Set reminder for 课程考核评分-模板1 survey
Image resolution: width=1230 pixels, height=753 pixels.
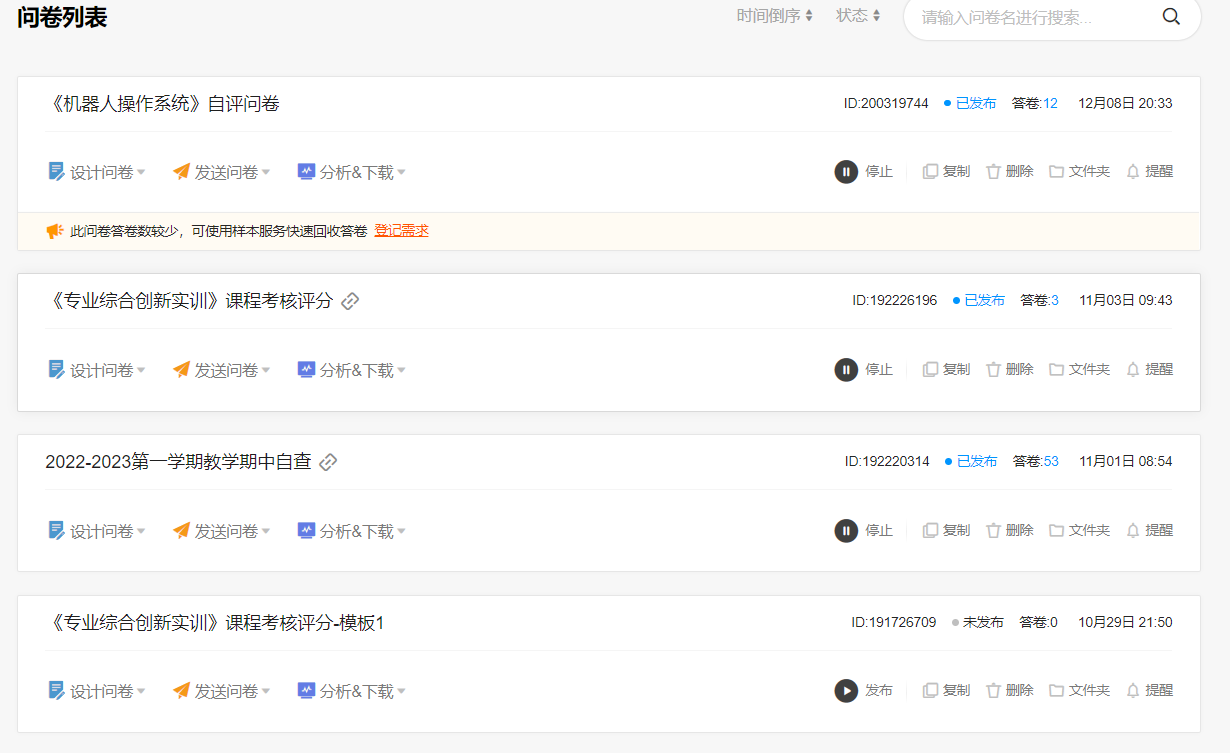coord(1149,691)
